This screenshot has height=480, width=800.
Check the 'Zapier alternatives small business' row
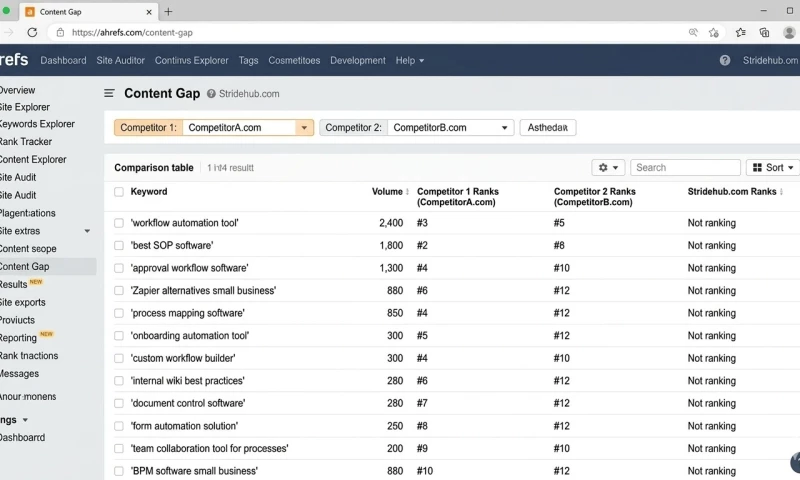point(119,290)
